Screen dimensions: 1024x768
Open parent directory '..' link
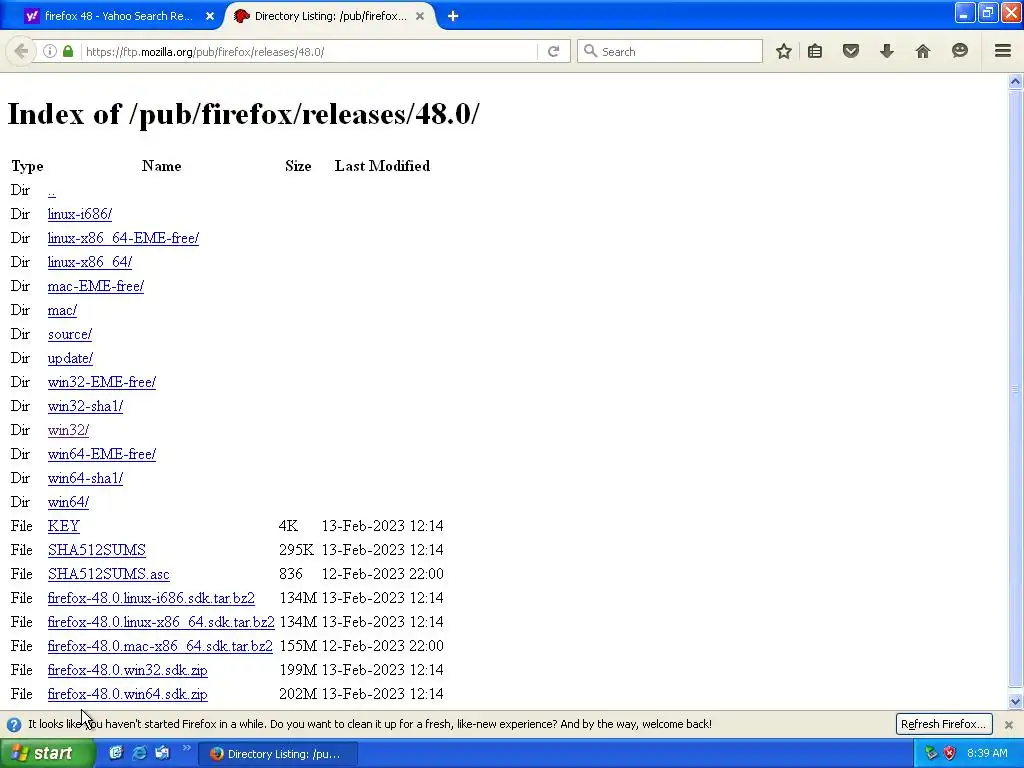(52, 191)
